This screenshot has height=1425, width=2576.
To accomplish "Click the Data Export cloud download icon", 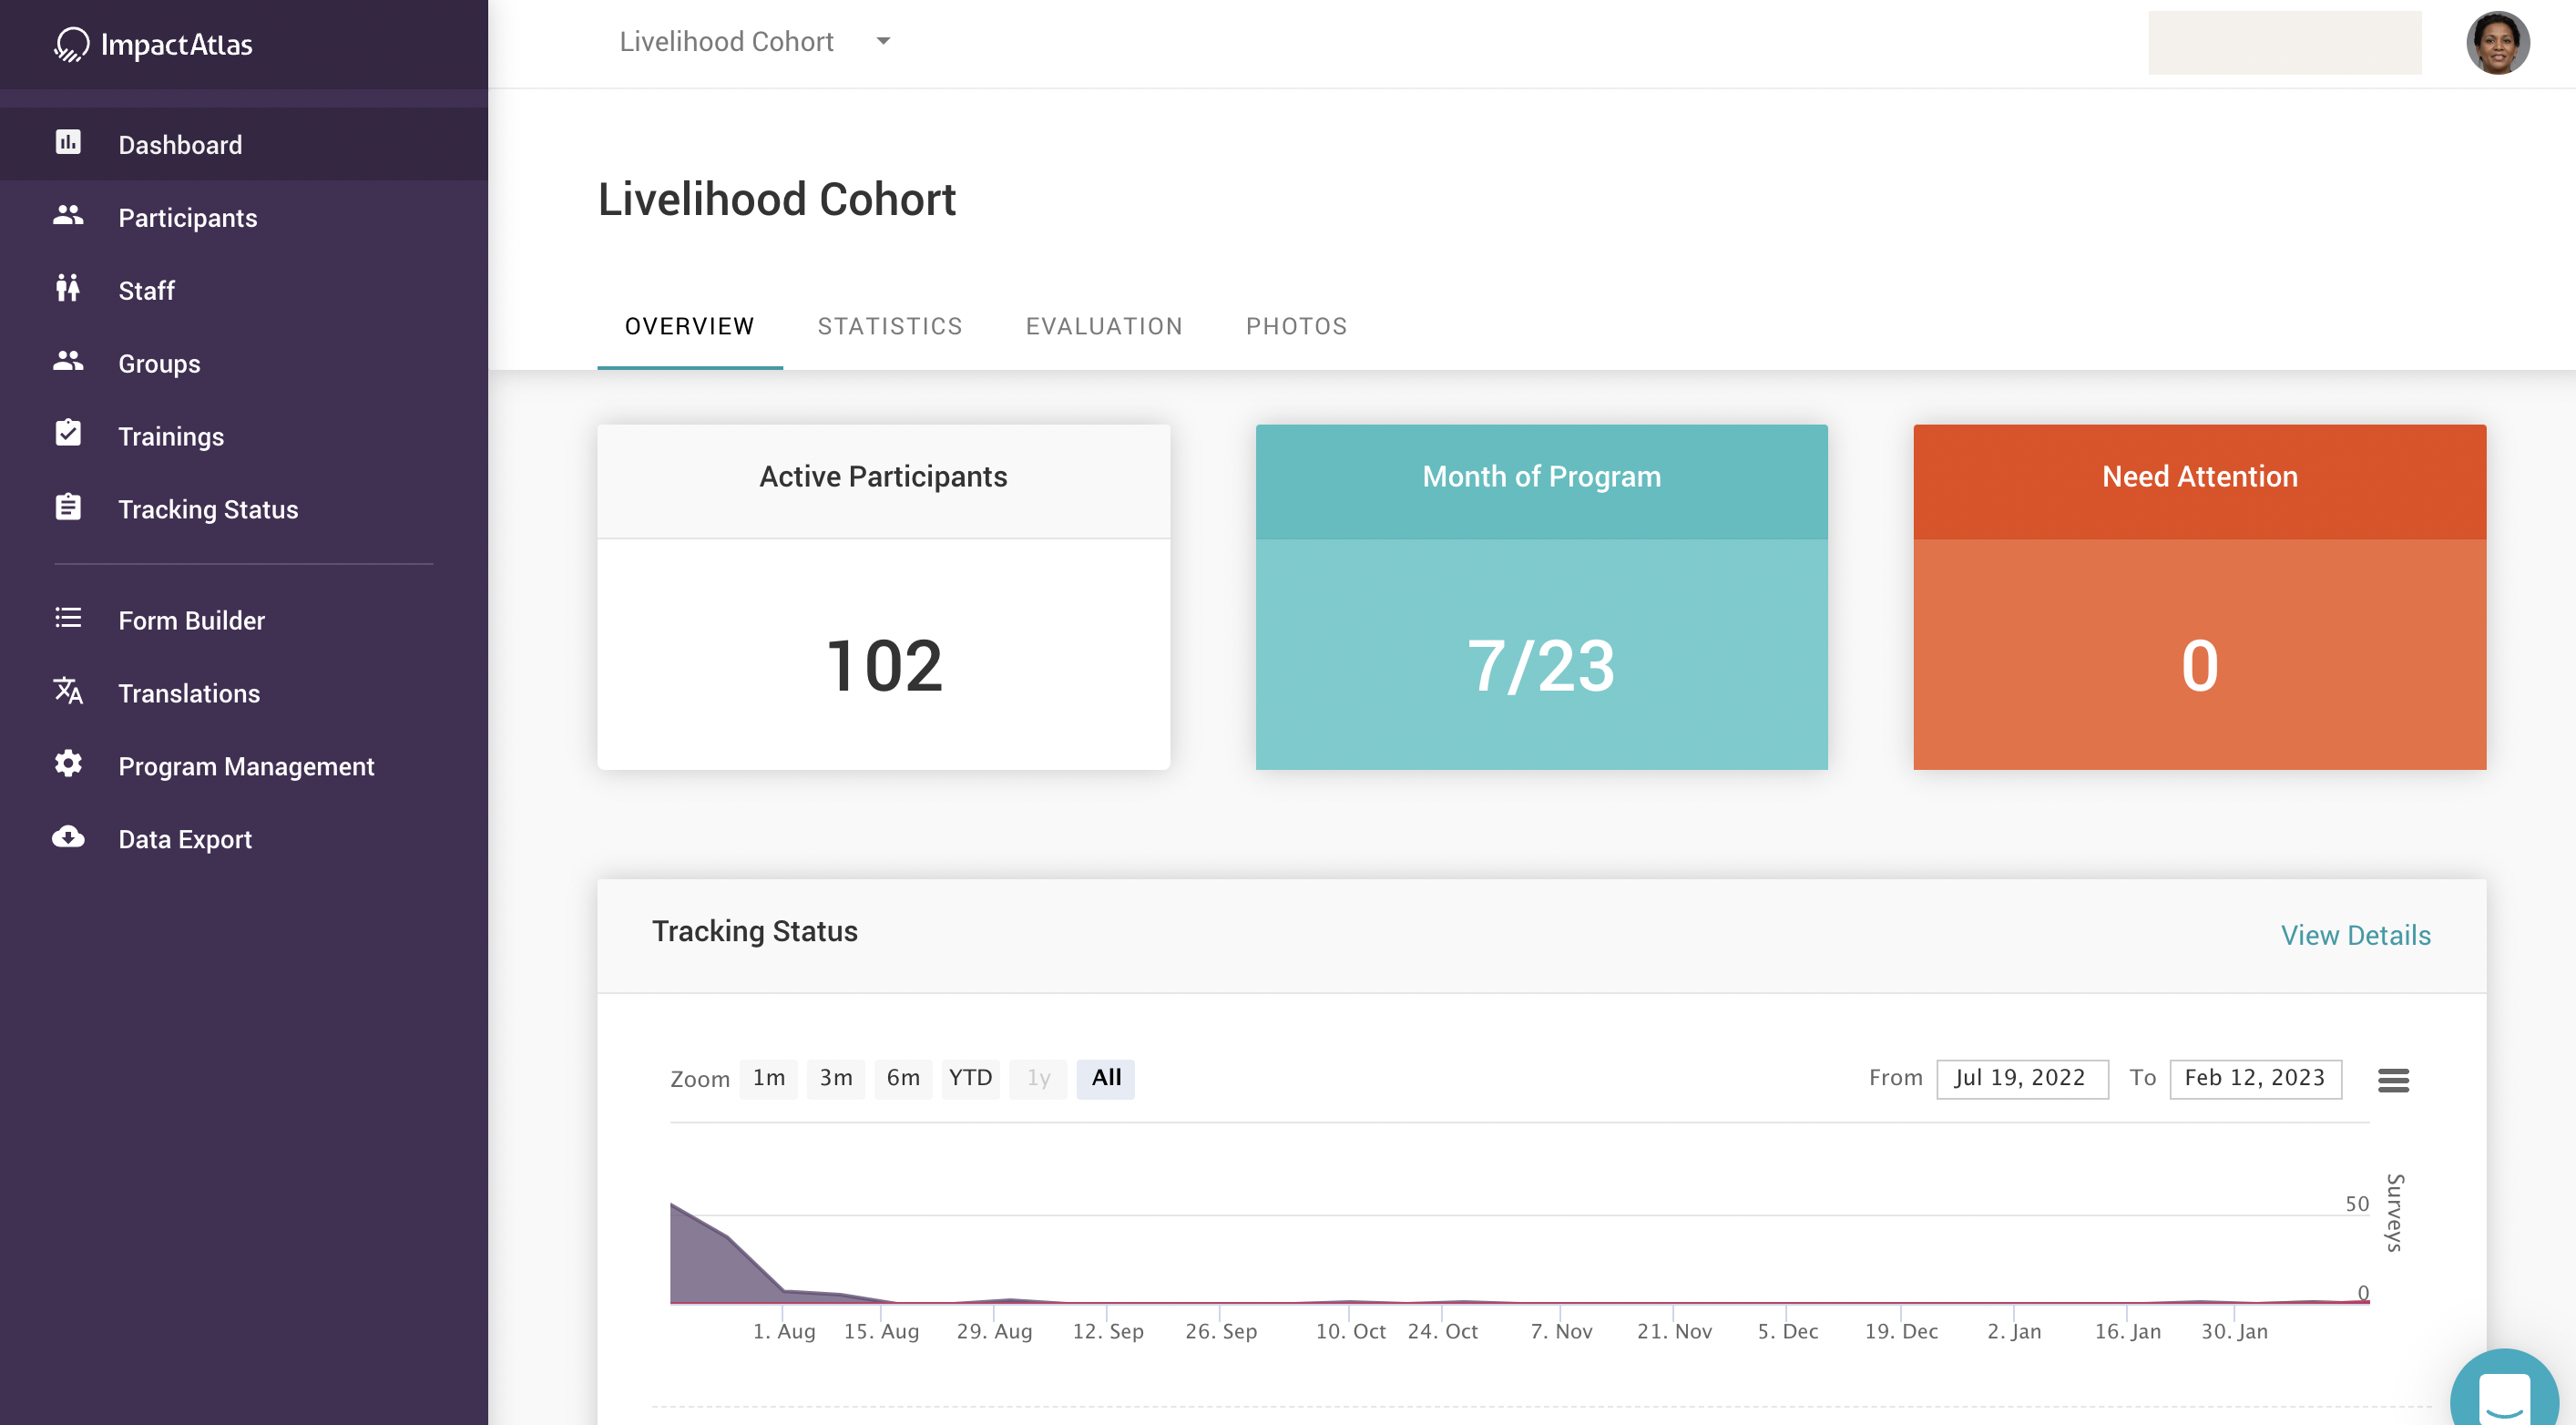I will tap(68, 837).
